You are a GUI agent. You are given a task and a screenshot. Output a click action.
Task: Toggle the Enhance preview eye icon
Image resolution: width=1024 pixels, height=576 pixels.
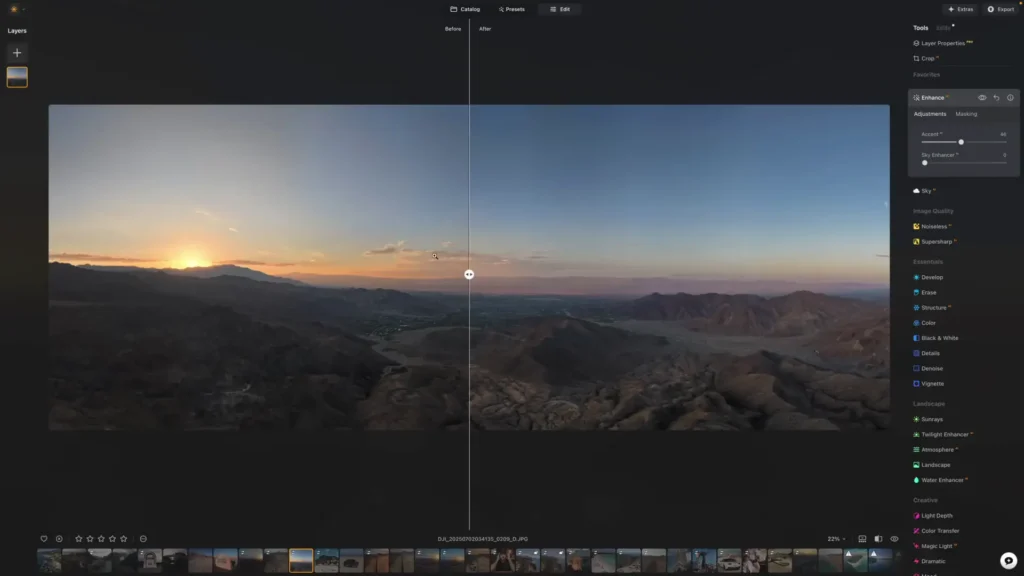[981, 97]
